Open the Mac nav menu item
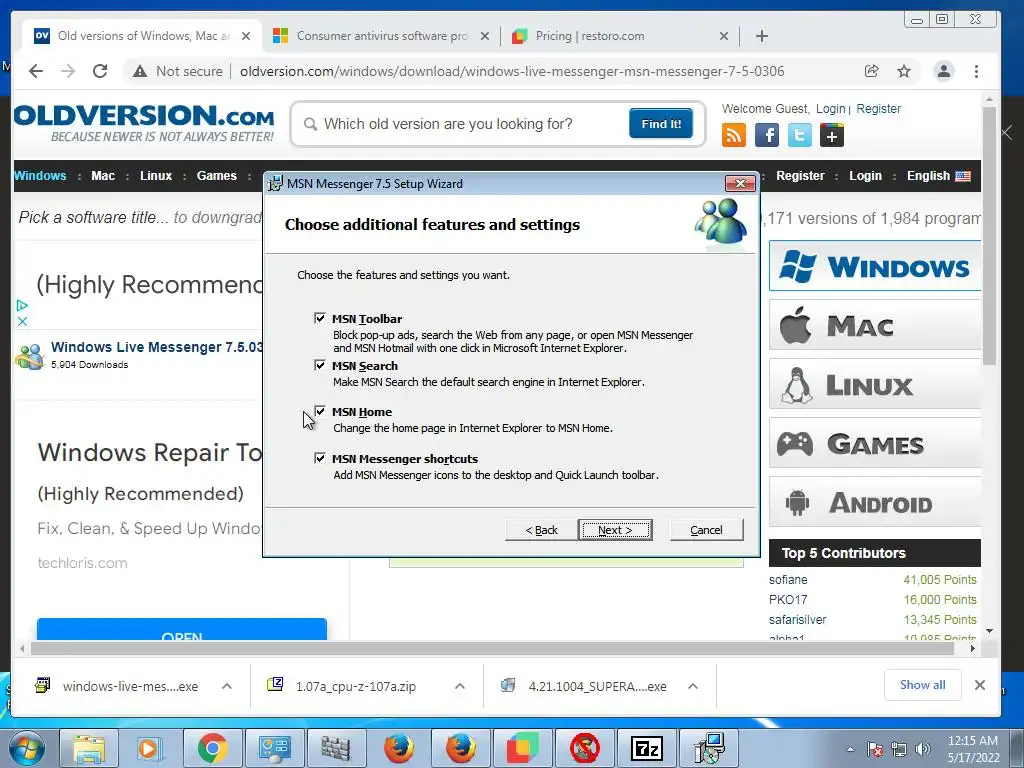Image resolution: width=1024 pixels, height=768 pixels. tap(103, 176)
